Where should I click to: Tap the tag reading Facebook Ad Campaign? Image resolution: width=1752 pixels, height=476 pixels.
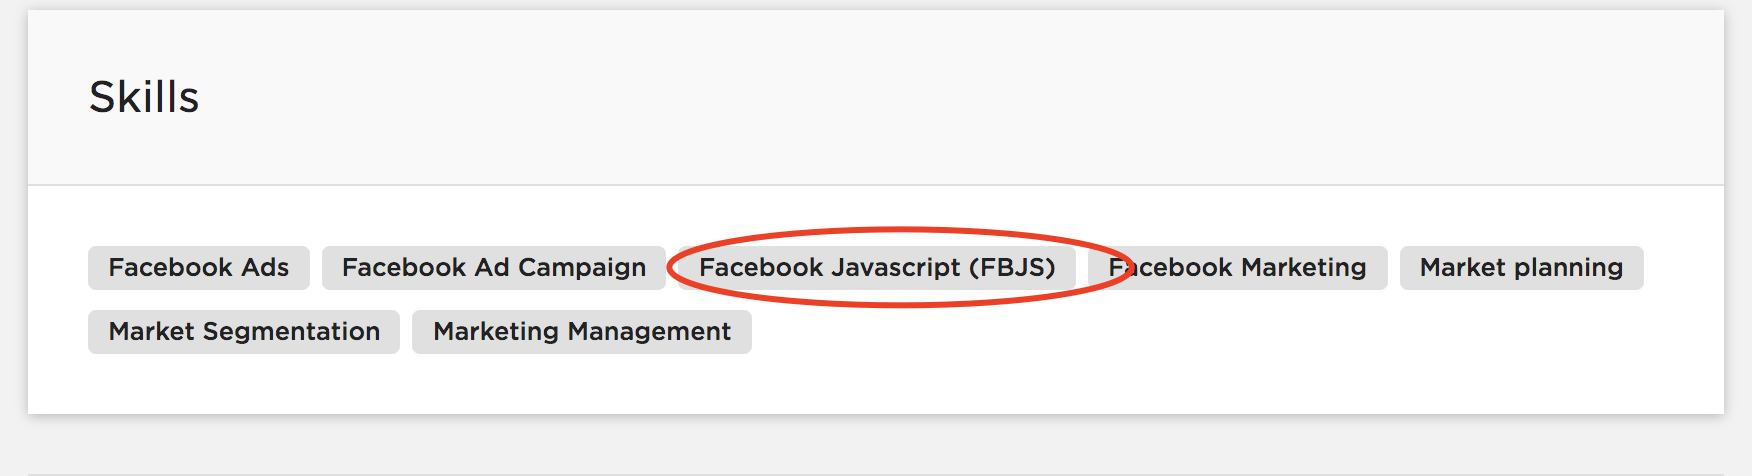pyautogui.click(x=493, y=268)
